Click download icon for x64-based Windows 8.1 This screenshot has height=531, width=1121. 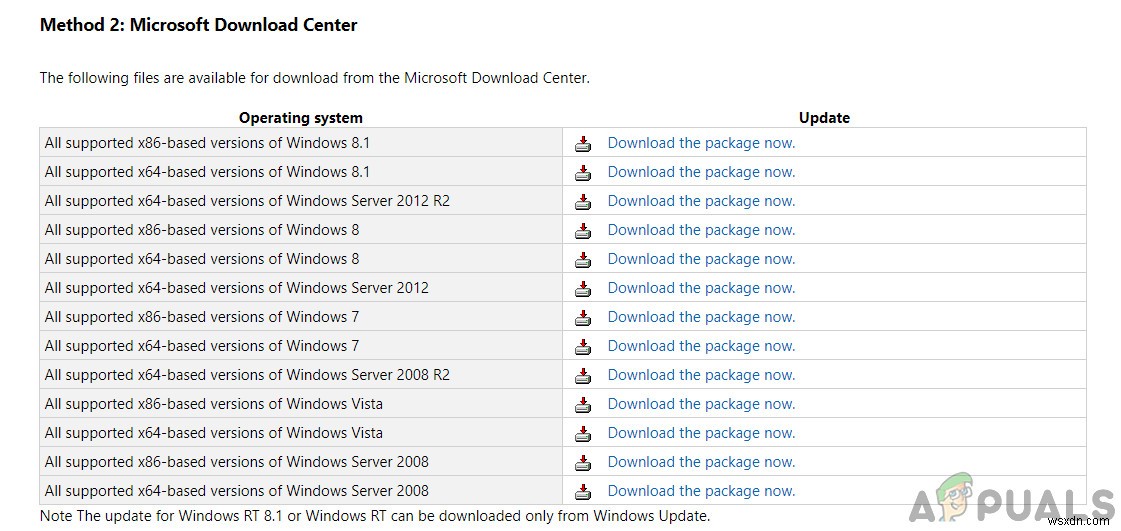583,172
